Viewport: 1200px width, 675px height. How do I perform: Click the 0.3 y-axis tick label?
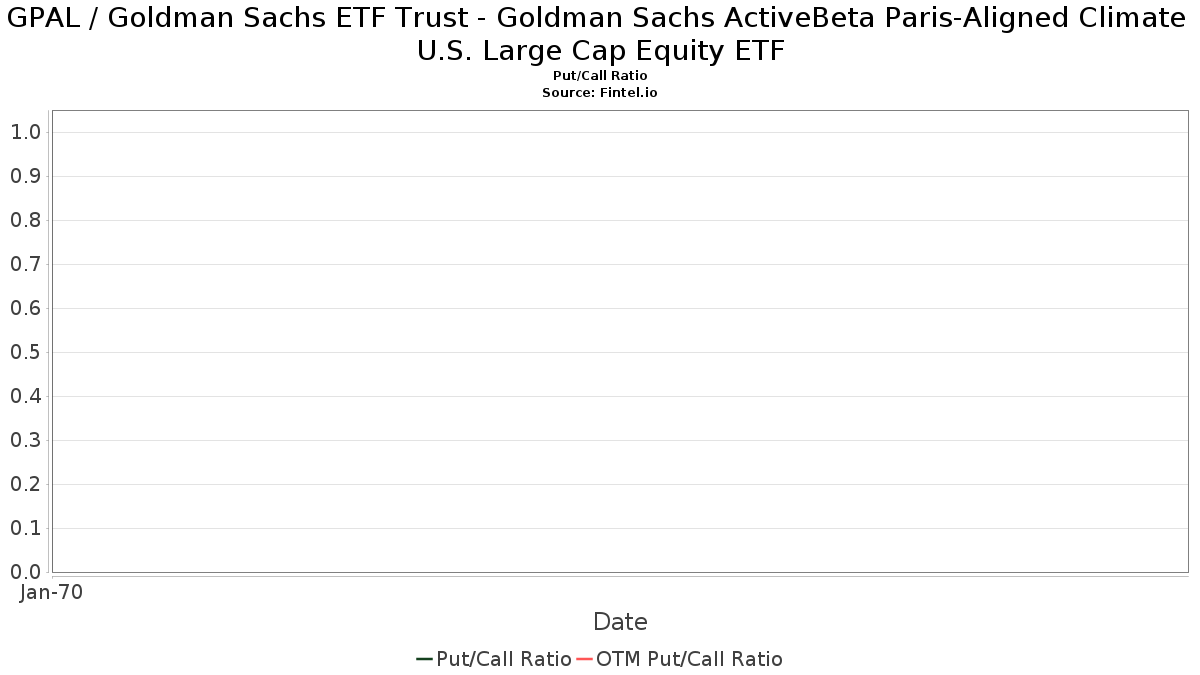(x=25, y=440)
